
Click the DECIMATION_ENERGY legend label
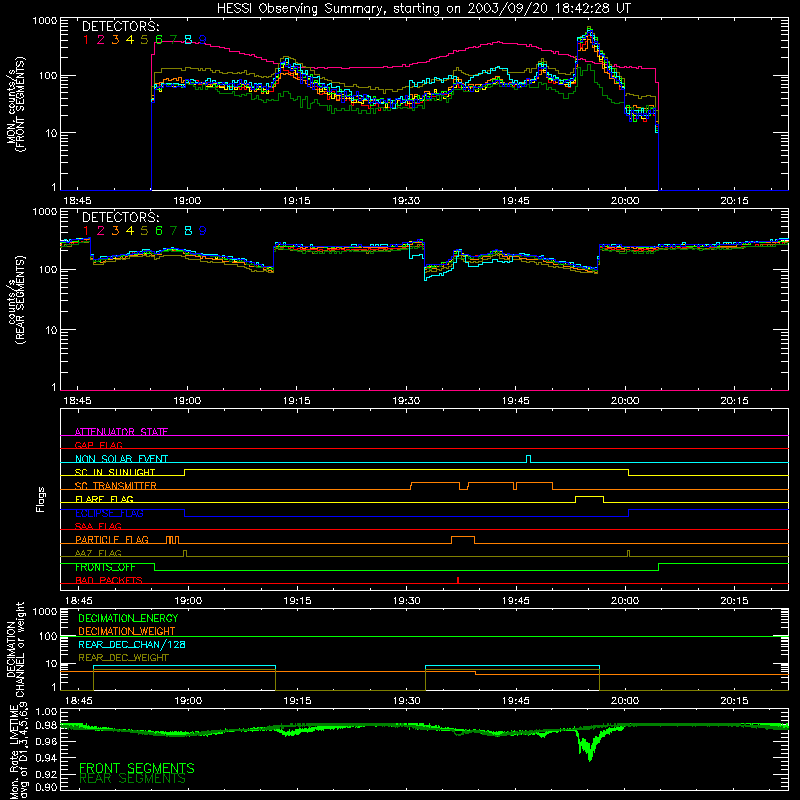(x=128, y=618)
